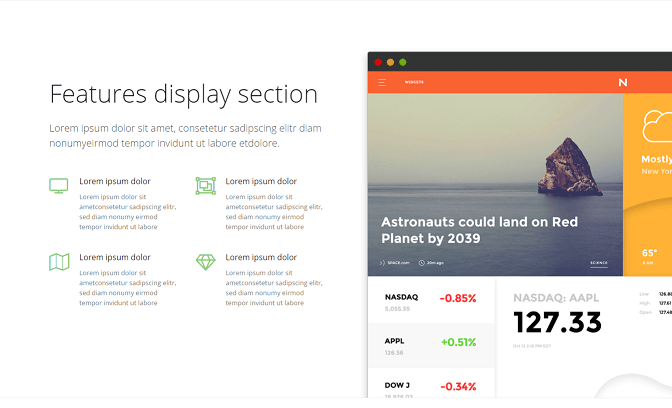The image size is (672, 408).
Task: Select the DOW J stock row
Action: point(431,384)
